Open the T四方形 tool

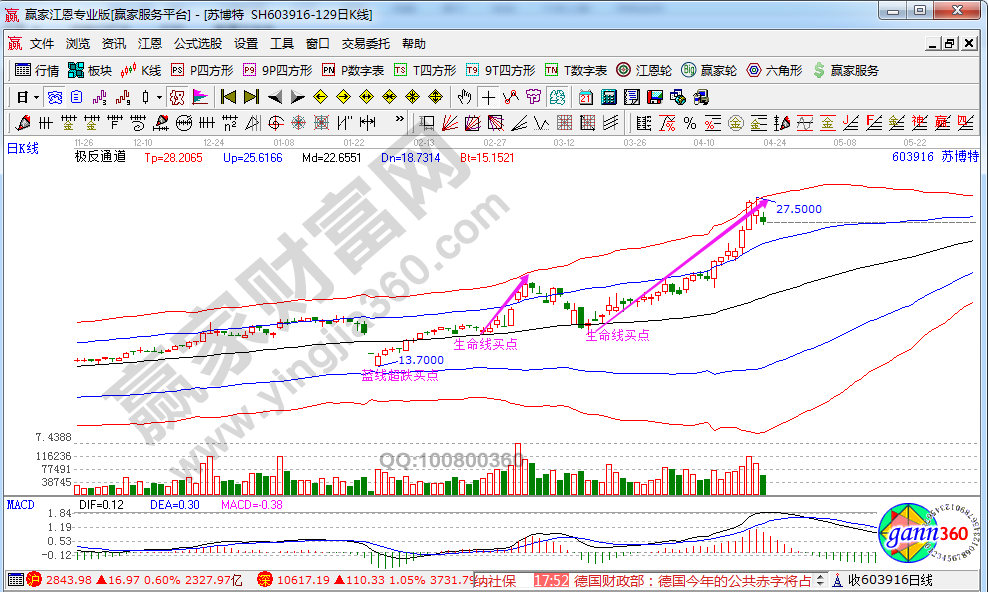(425, 71)
